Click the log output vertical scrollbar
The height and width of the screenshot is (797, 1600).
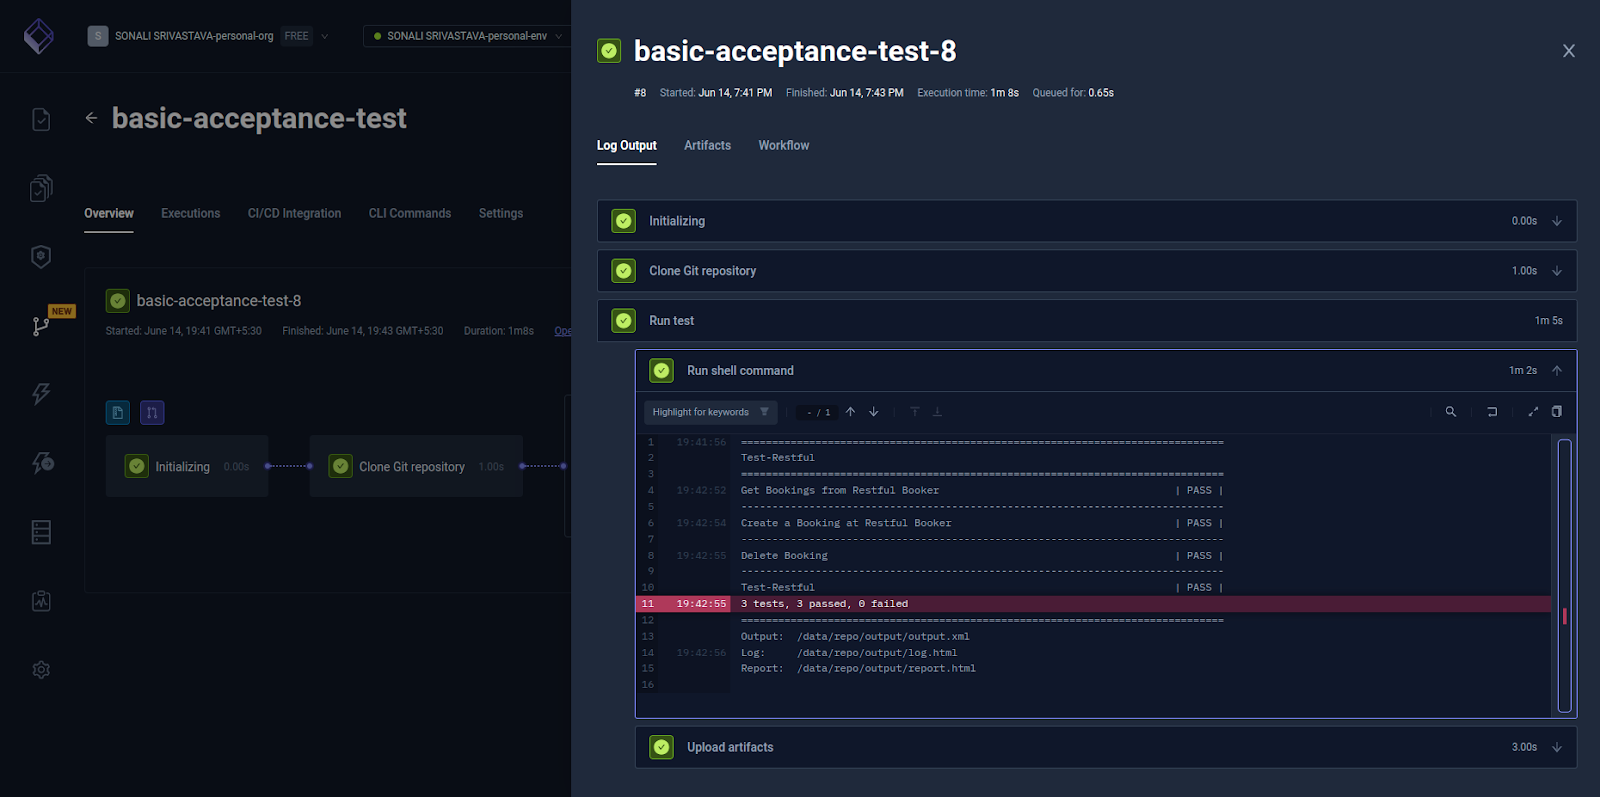[x=1565, y=576]
